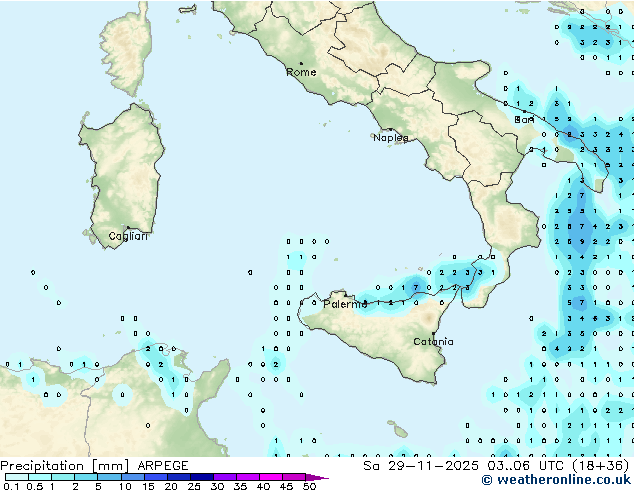Click the Precipitation [mm] title text
The height and width of the screenshot is (490, 634).
(65, 466)
